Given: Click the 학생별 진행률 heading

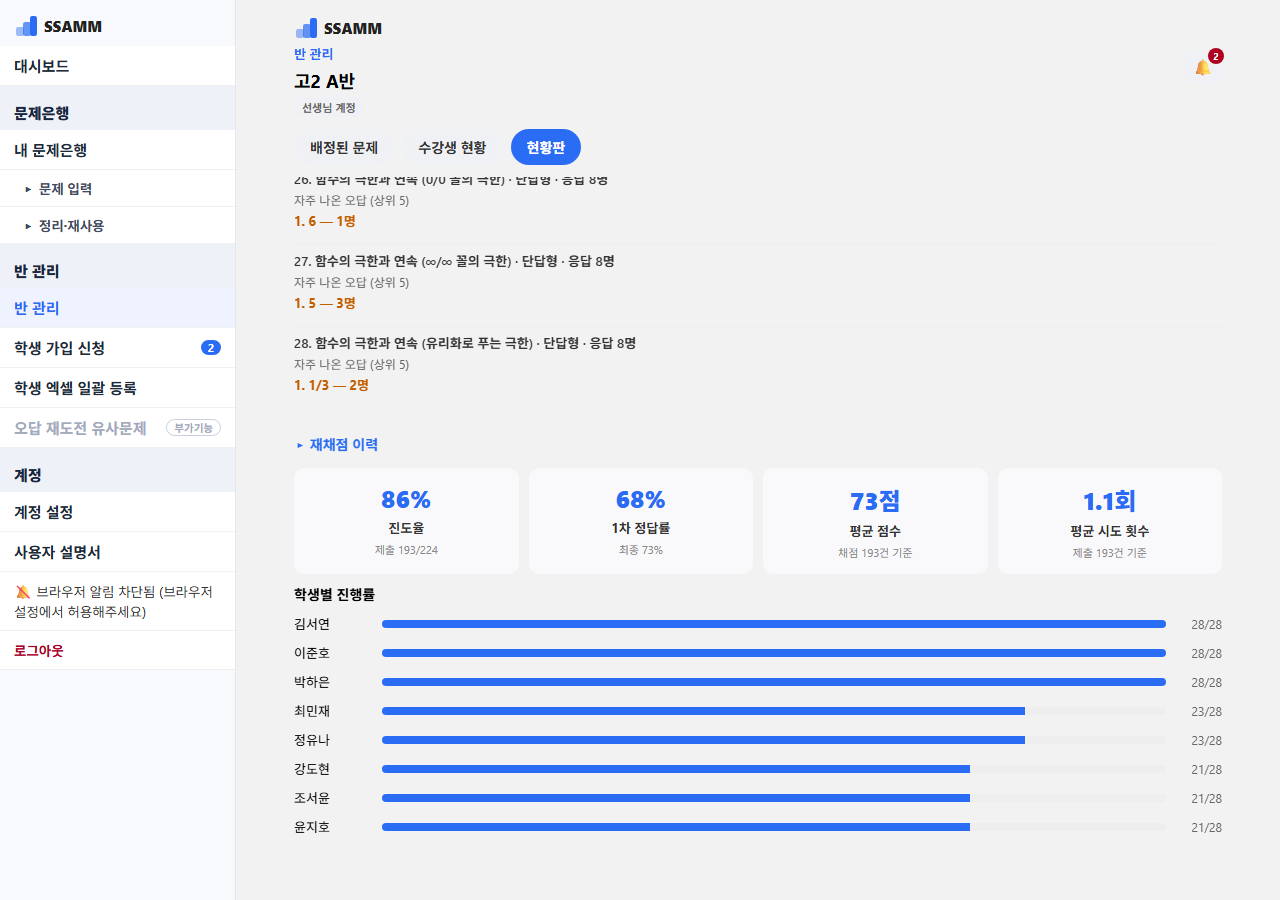Looking at the screenshot, I should pos(334,594).
